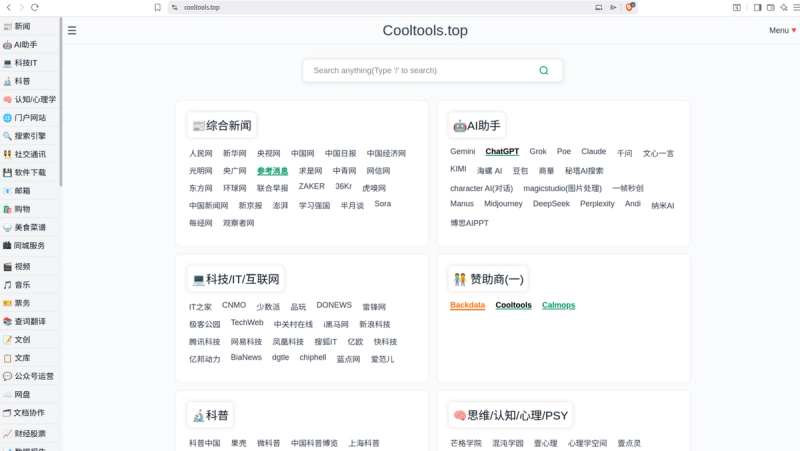Open the highlighted 参考消息 link

(272, 171)
